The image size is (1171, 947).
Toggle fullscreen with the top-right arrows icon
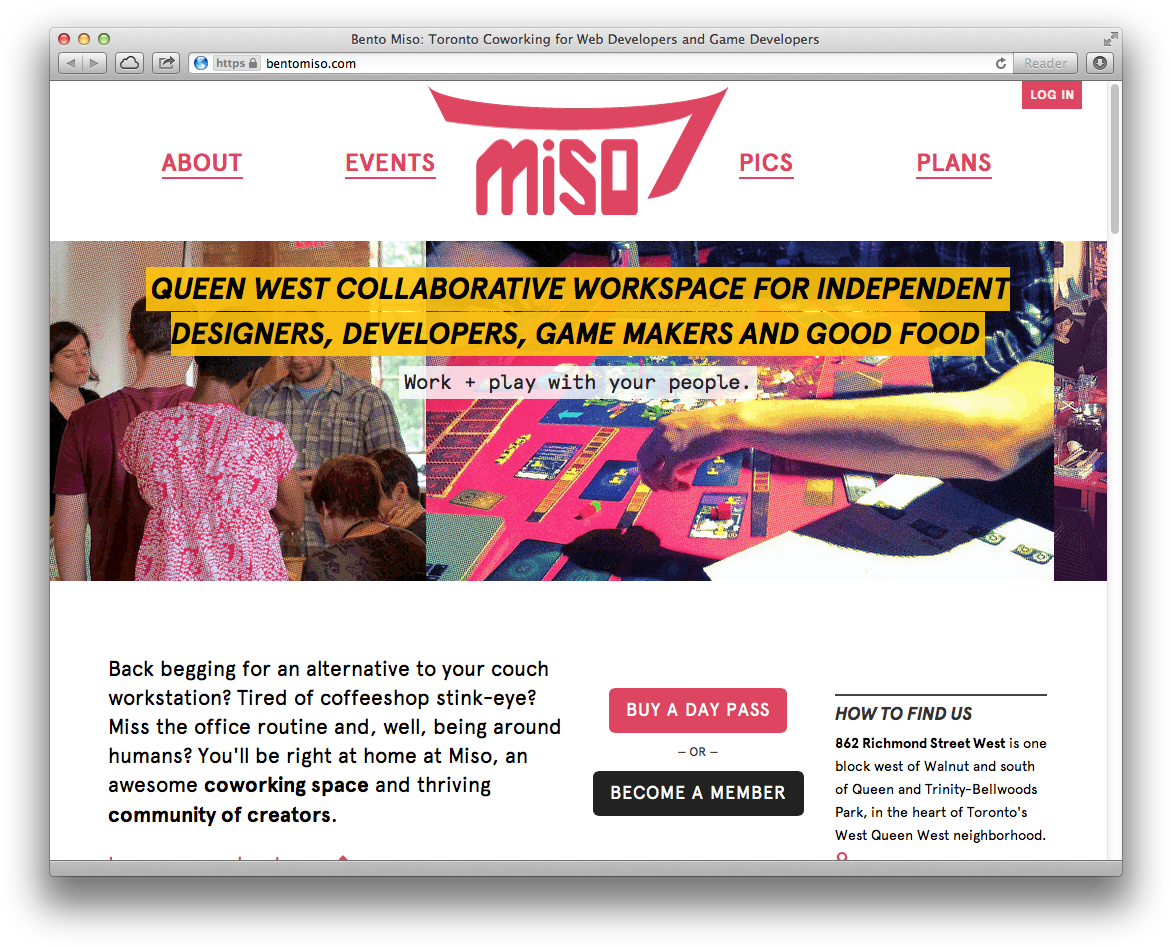[1111, 39]
